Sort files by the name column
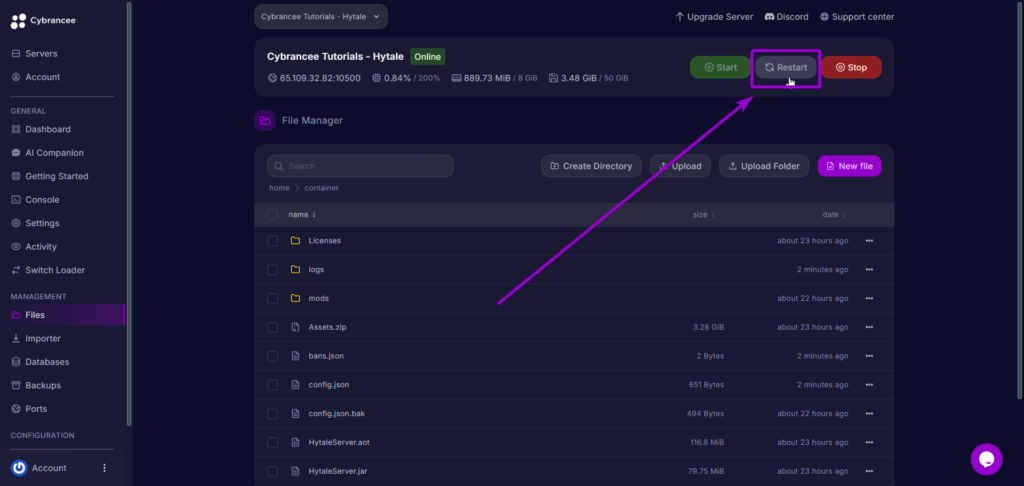This screenshot has height=486, width=1024. pyautogui.click(x=301, y=215)
